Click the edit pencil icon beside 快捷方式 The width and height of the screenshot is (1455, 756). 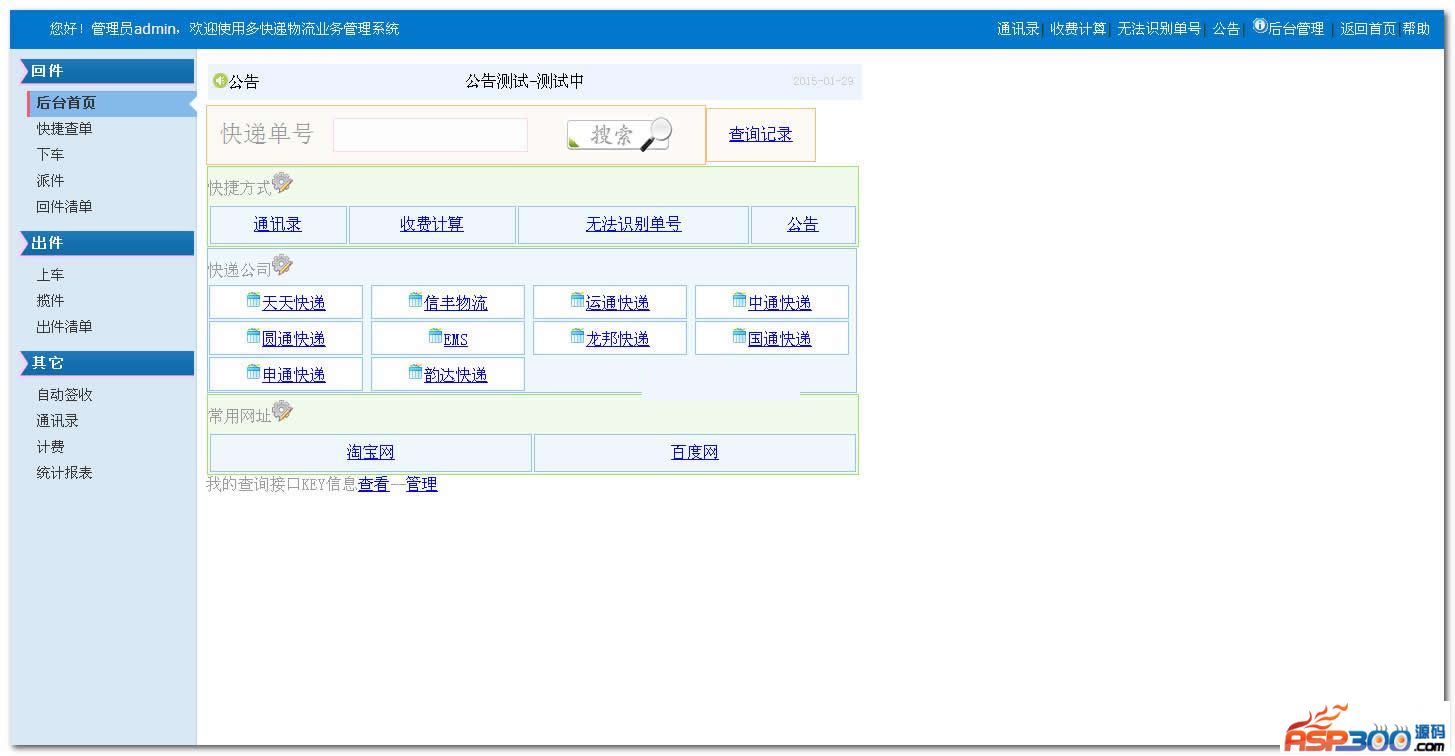[x=282, y=183]
